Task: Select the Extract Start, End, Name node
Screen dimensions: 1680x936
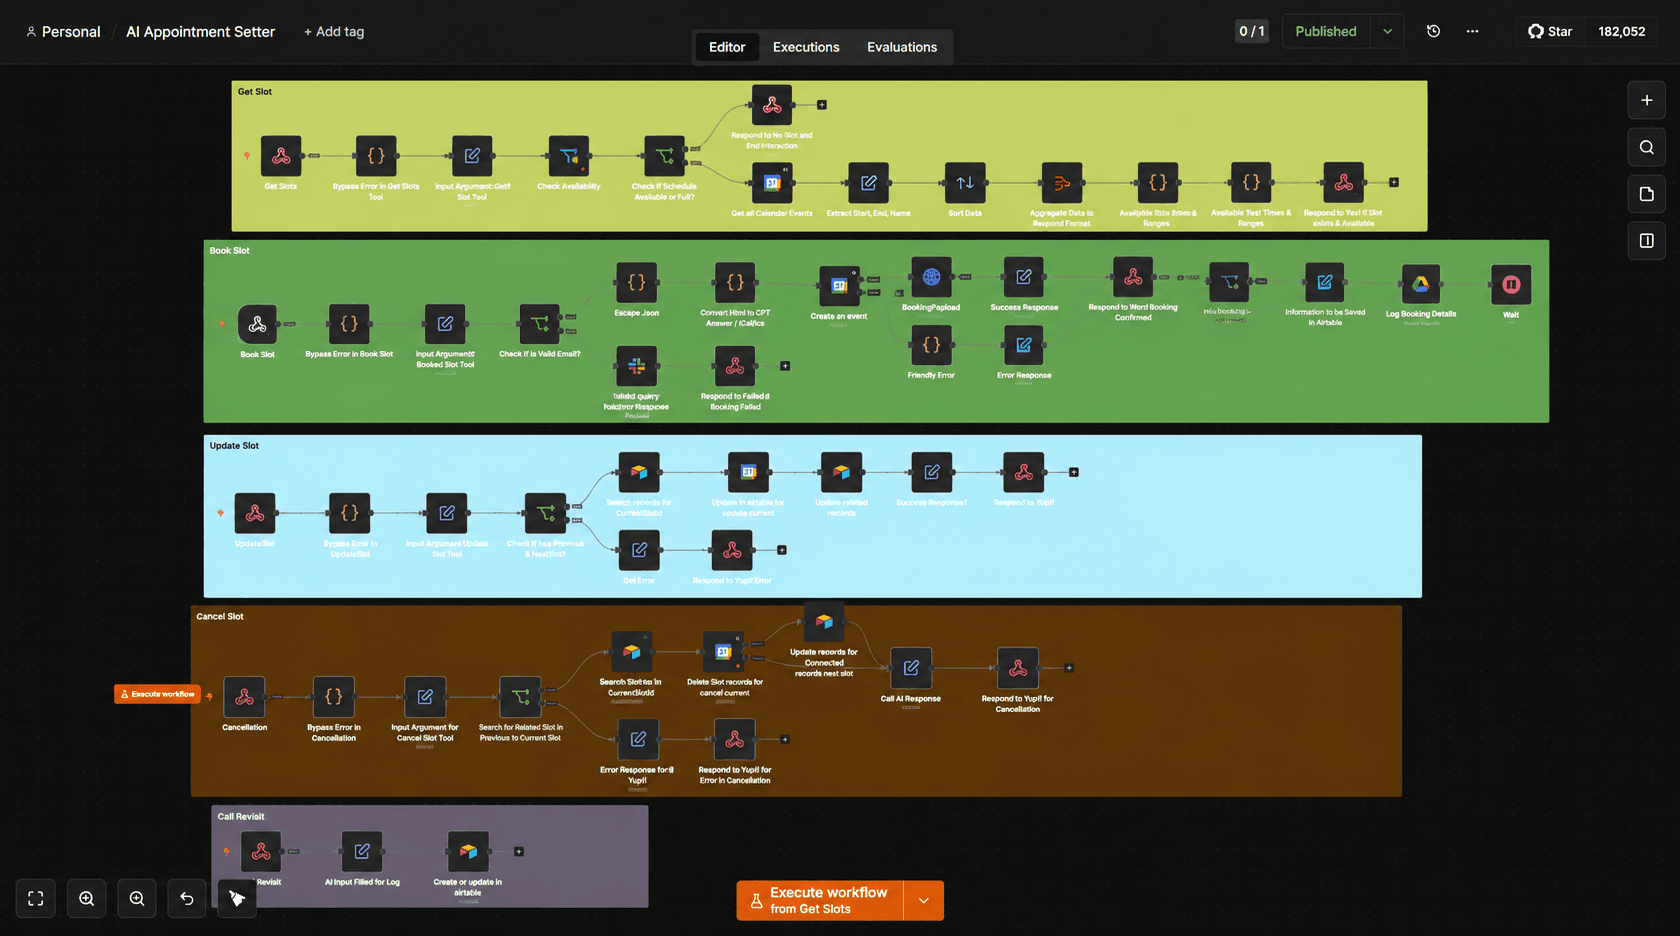Action: pyautogui.click(x=869, y=183)
